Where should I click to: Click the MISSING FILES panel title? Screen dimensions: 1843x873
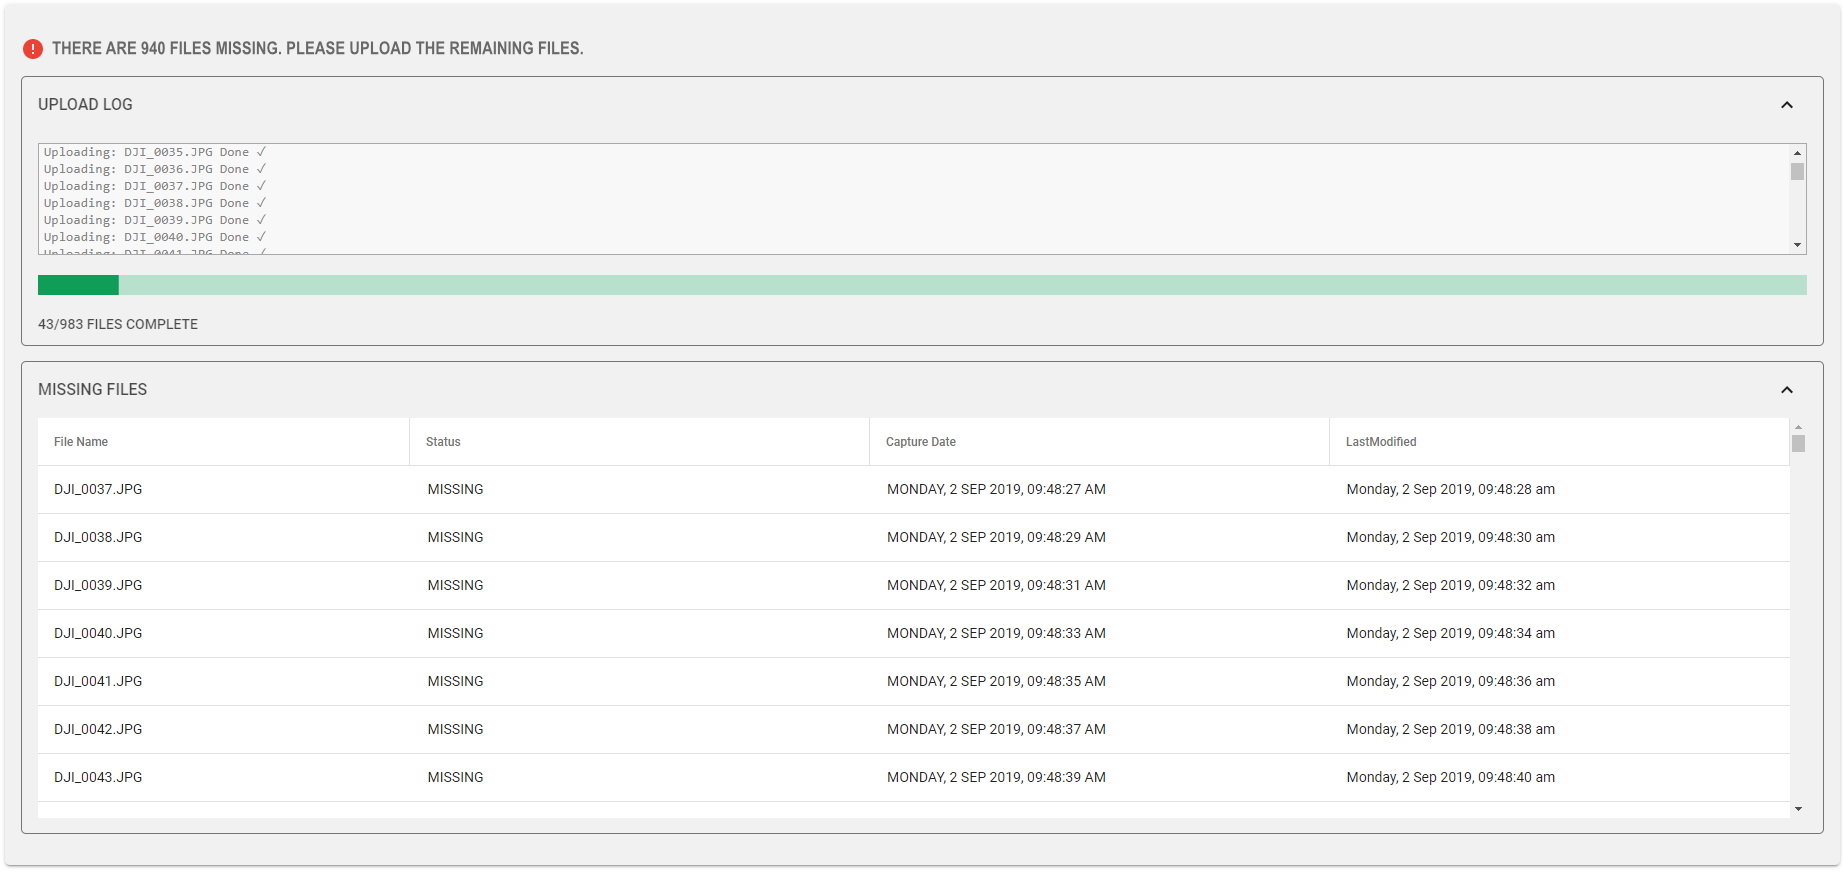pos(92,389)
